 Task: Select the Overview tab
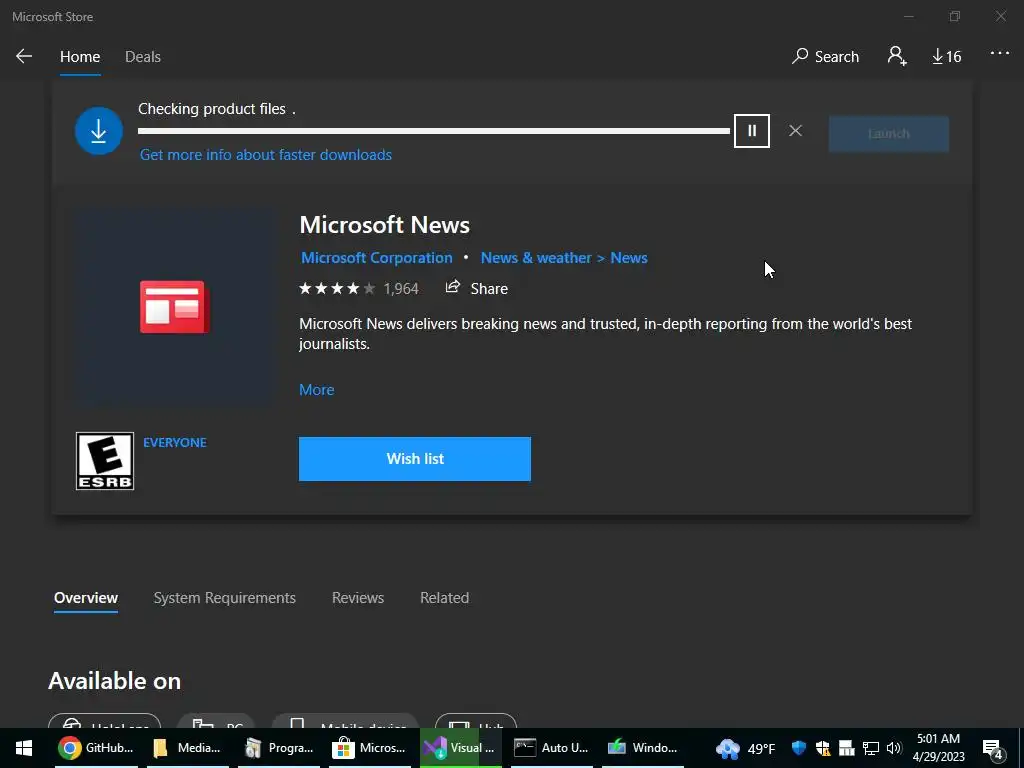[86, 598]
